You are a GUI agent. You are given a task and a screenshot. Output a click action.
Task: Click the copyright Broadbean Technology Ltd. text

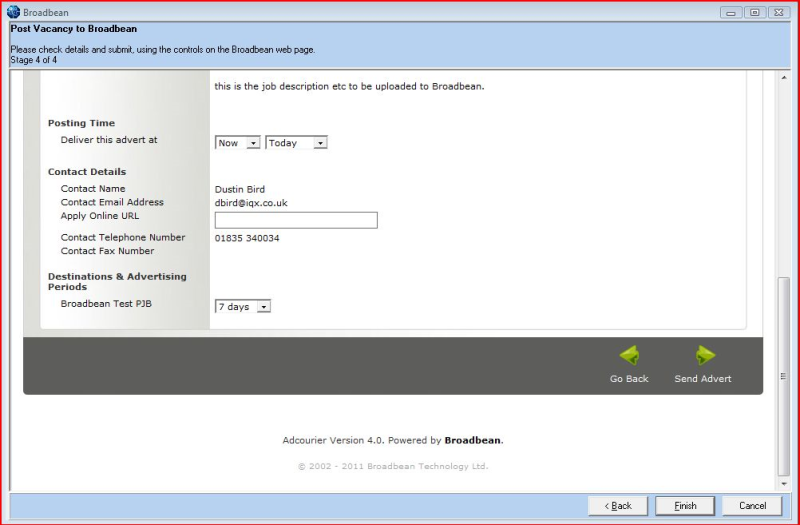tap(393, 466)
